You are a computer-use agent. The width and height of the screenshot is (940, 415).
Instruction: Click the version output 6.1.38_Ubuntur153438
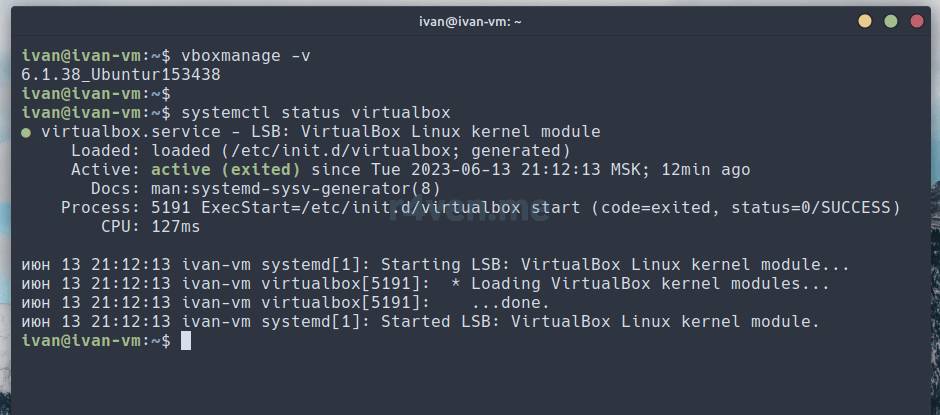(120, 74)
